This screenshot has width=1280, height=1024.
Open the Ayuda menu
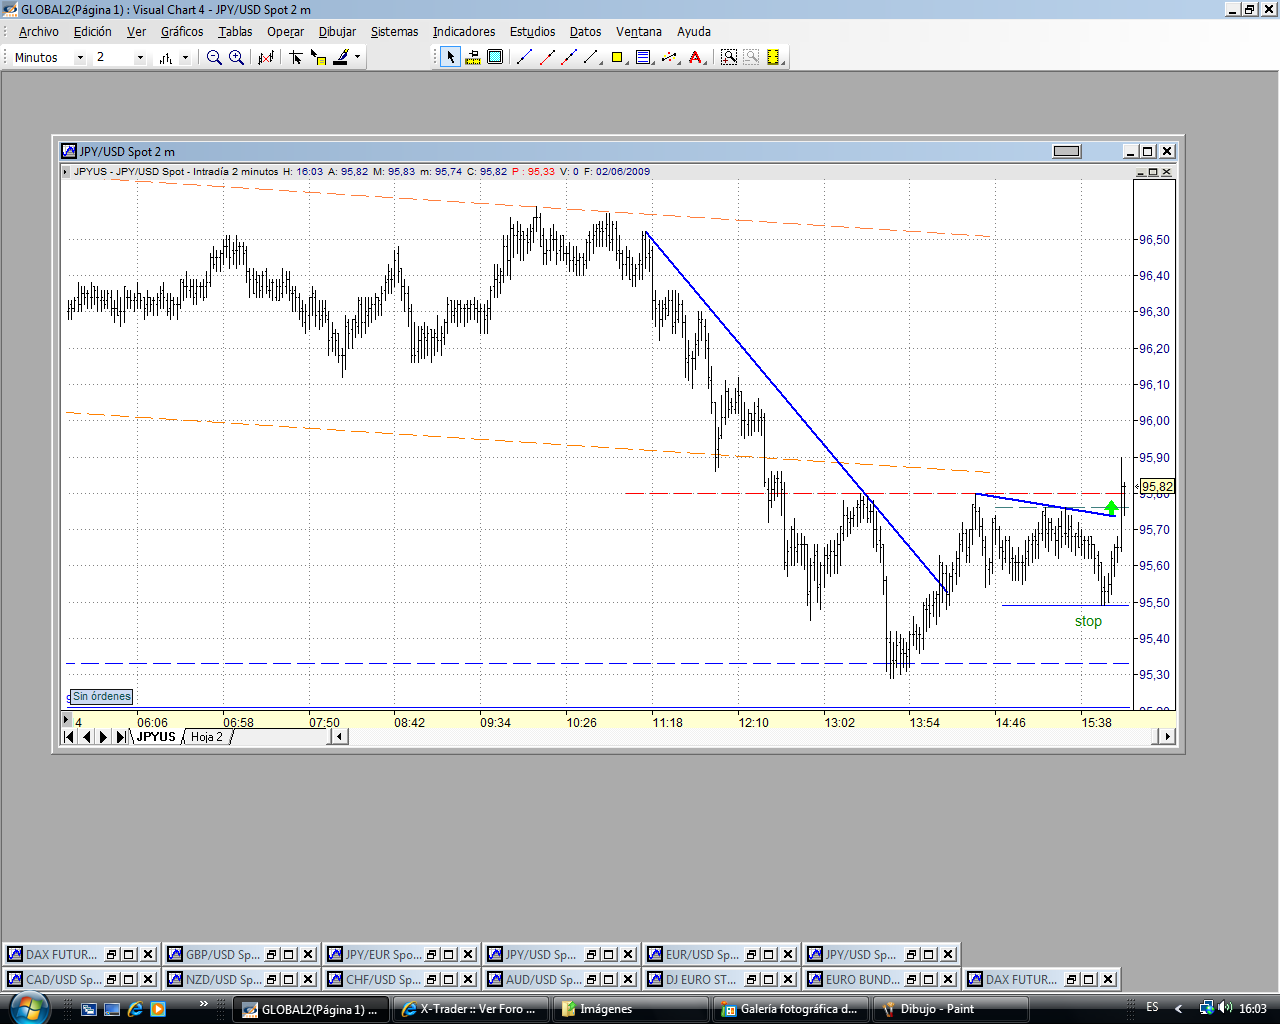click(694, 32)
